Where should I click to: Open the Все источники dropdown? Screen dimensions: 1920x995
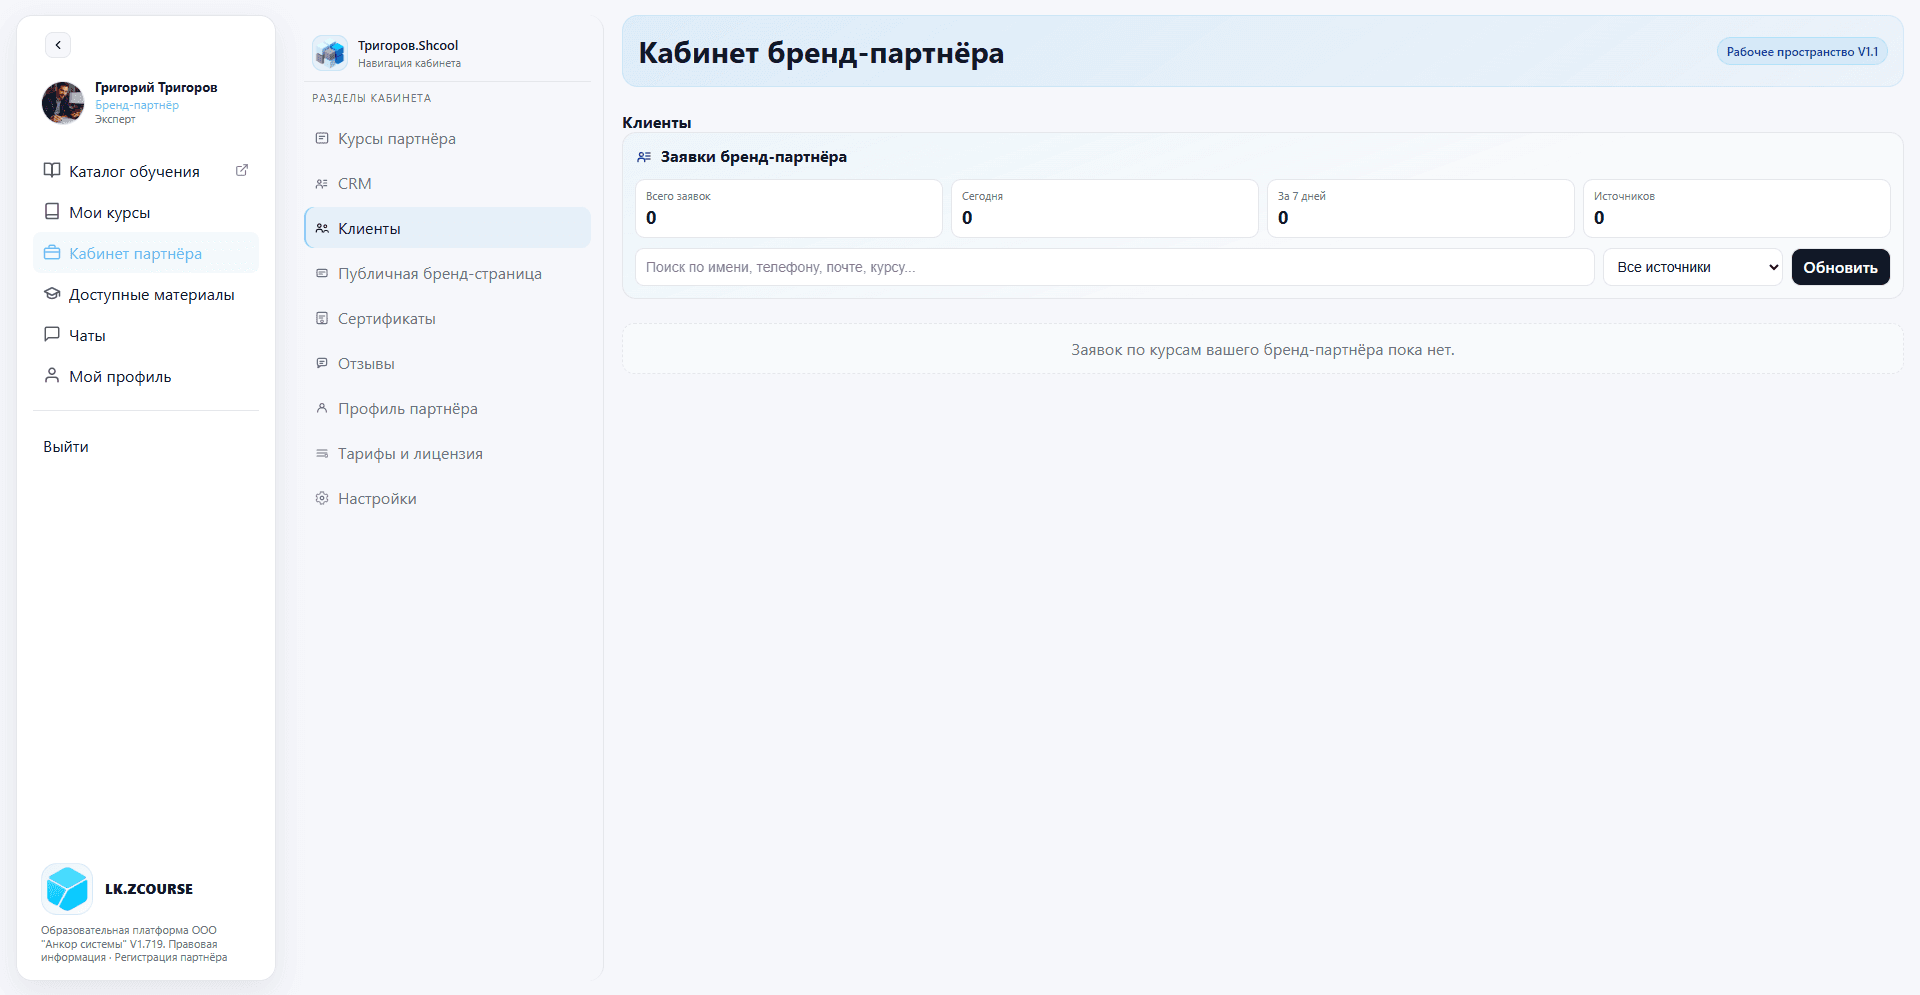[1691, 267]
